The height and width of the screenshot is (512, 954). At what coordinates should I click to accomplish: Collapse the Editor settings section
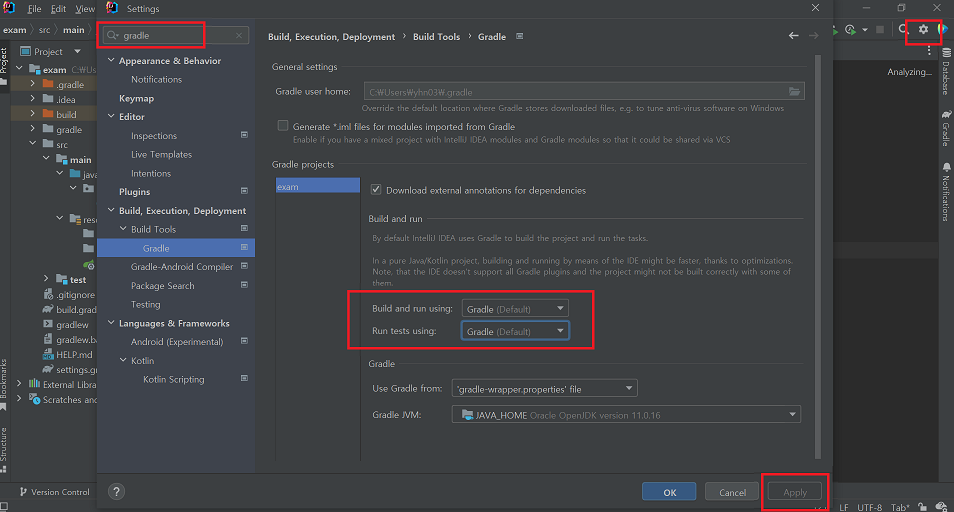pyautogui.click(x=111, y=116)
